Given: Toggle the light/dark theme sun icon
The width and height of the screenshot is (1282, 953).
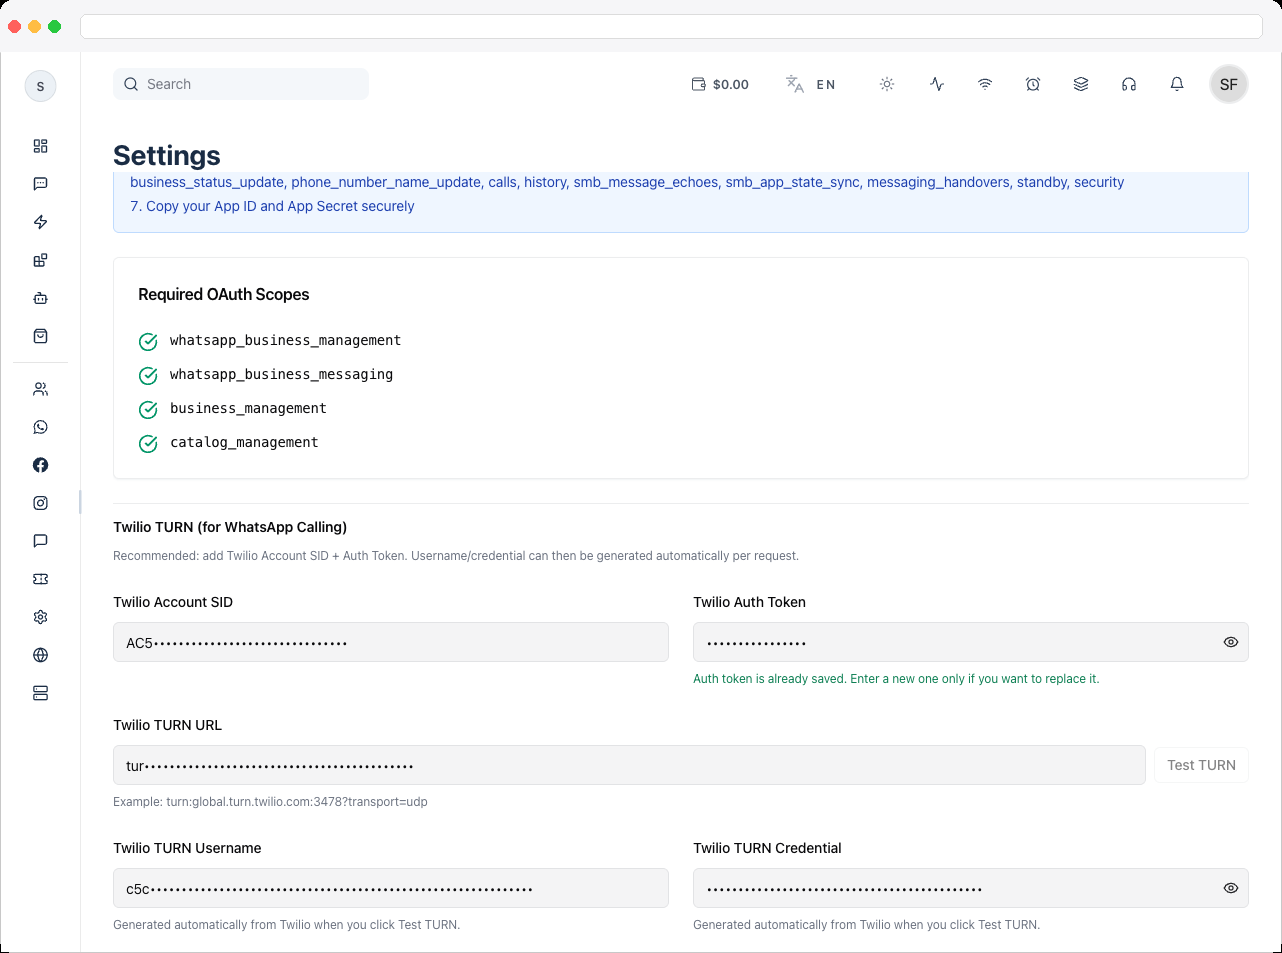Looking at the screenshot, I should (887, 84).
